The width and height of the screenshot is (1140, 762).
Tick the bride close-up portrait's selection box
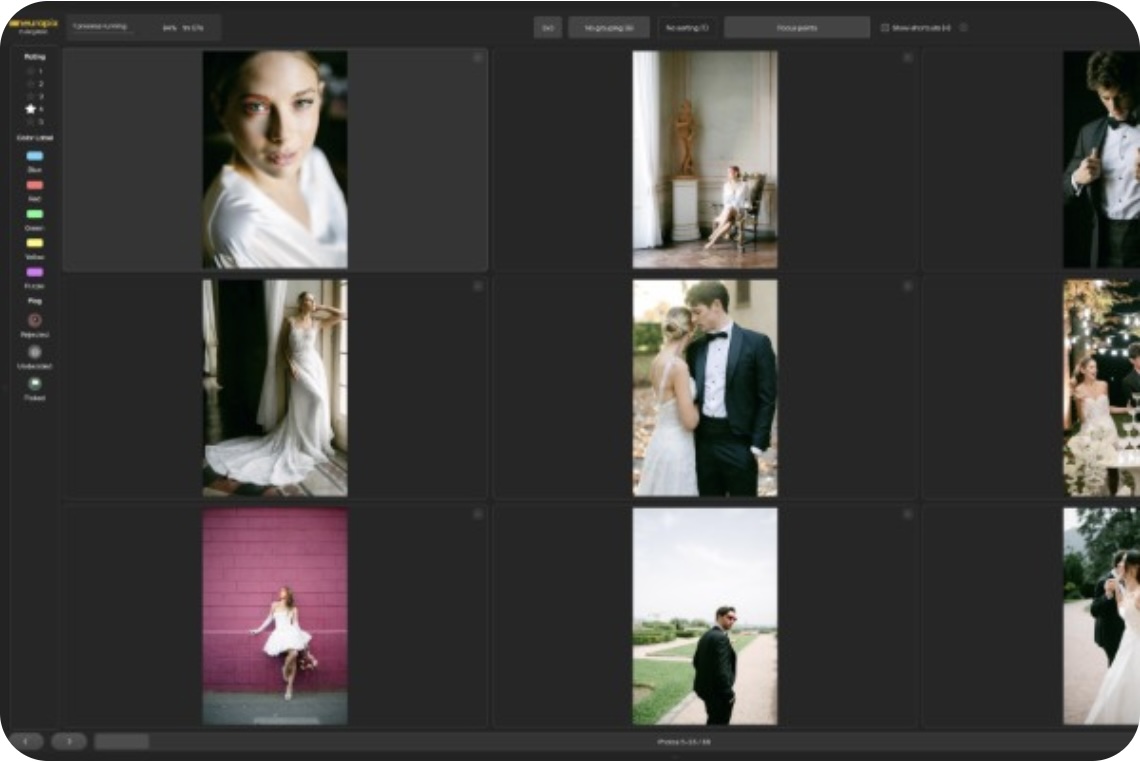coord(477,58)
